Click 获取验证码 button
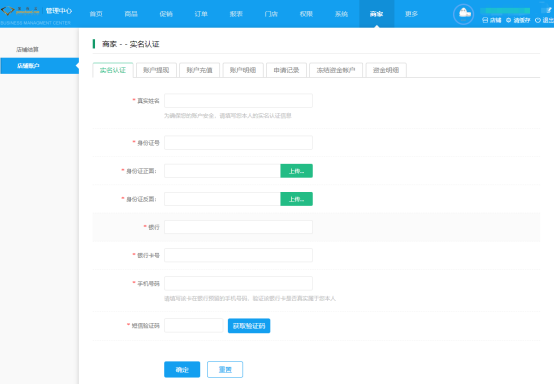The image size is (554, 384). [x=249, y=326]
